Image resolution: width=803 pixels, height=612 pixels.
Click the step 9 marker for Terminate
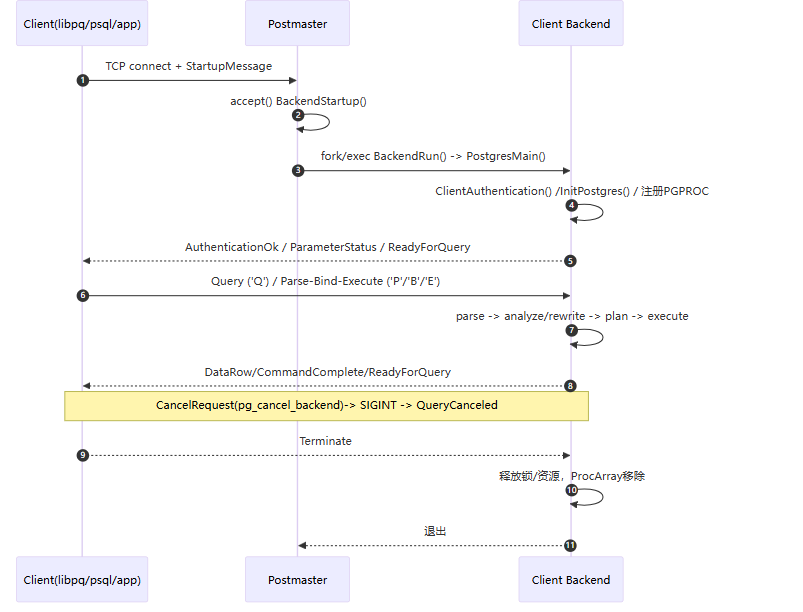tap(82, 455)
